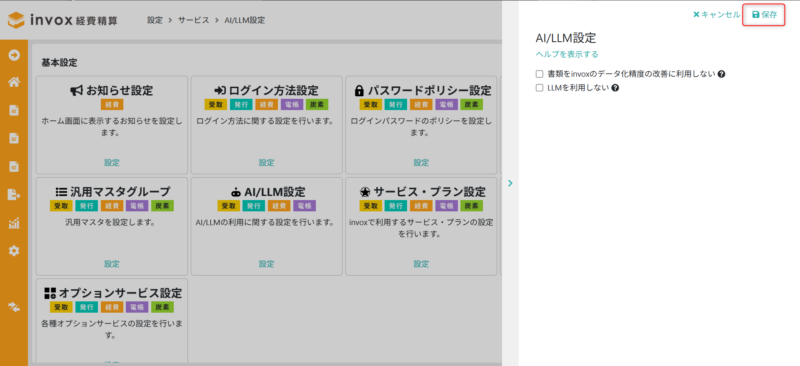Click the AI/LLM設定 panel title
The width and height of the screenshot is (800, 366).
pos(566,38)
